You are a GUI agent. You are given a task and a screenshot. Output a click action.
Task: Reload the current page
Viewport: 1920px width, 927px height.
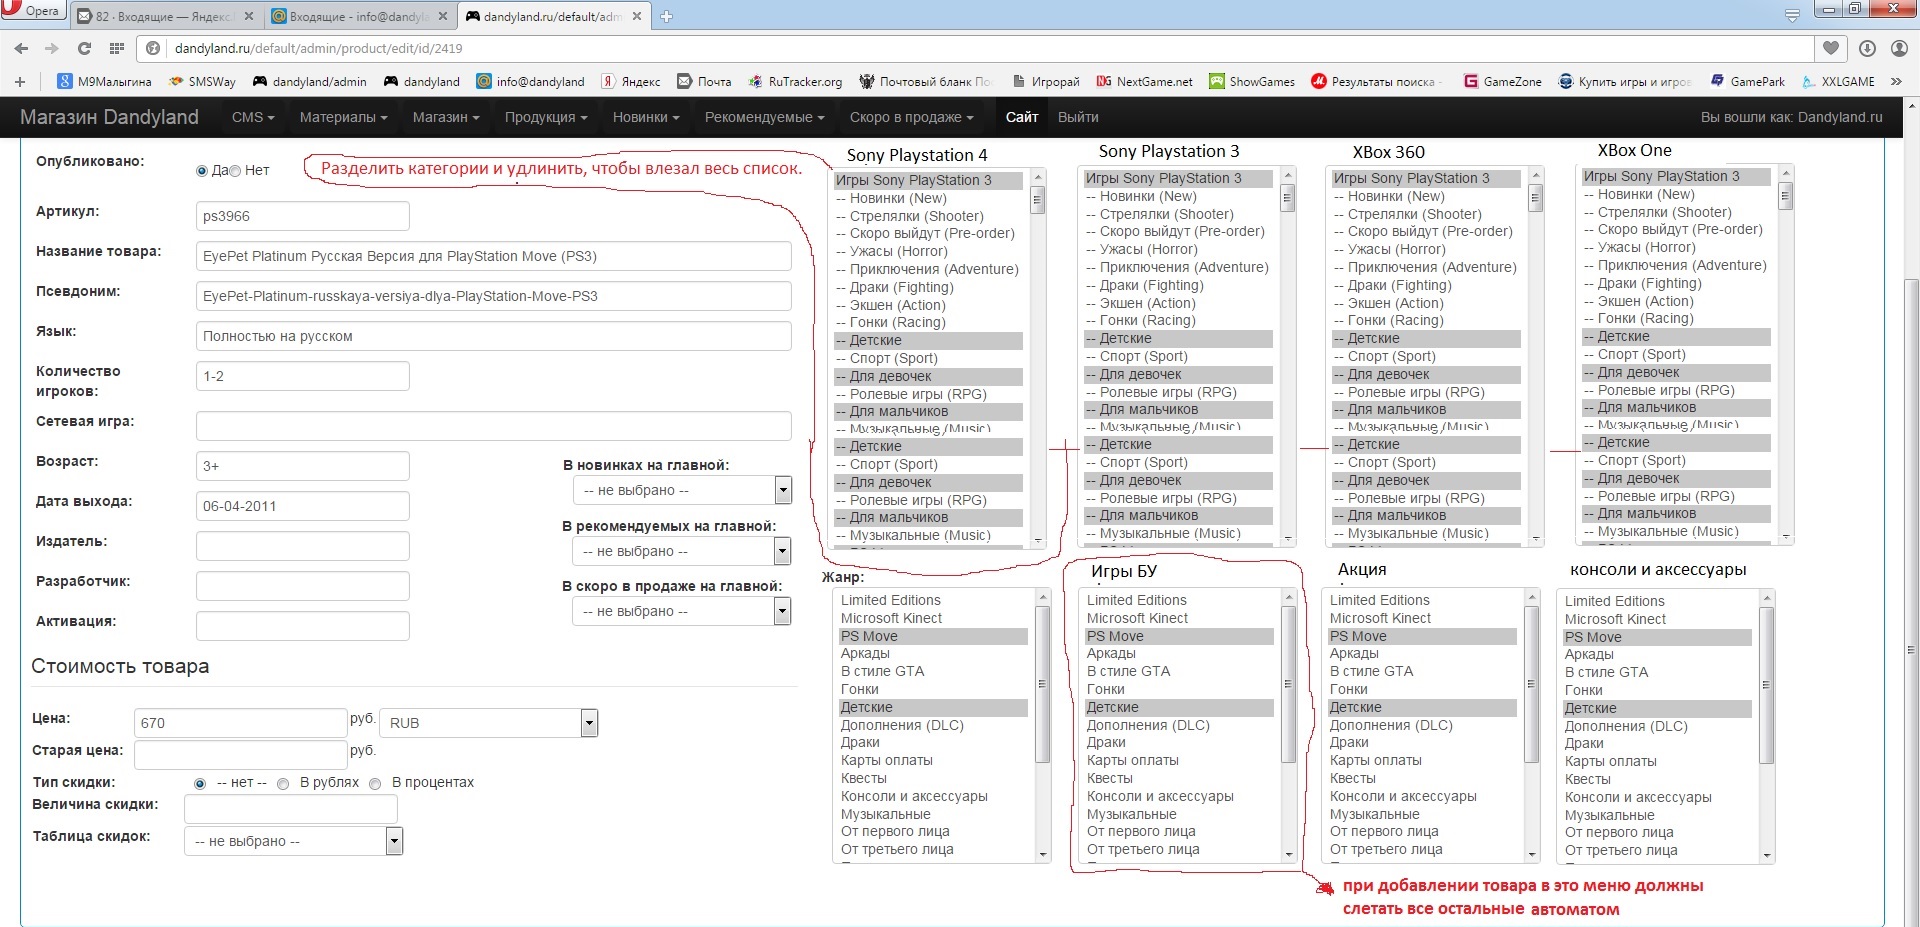coord(85,48)
